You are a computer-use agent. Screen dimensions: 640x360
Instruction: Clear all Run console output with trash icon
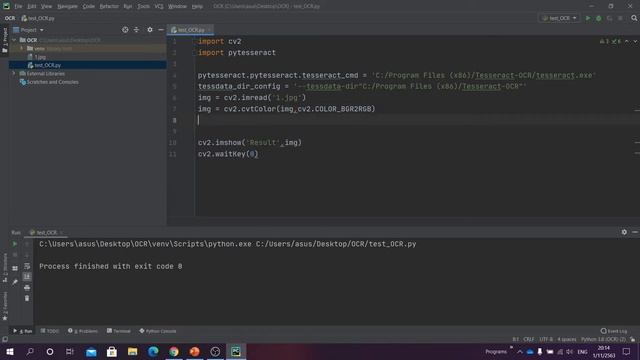[x=27, y=298]
